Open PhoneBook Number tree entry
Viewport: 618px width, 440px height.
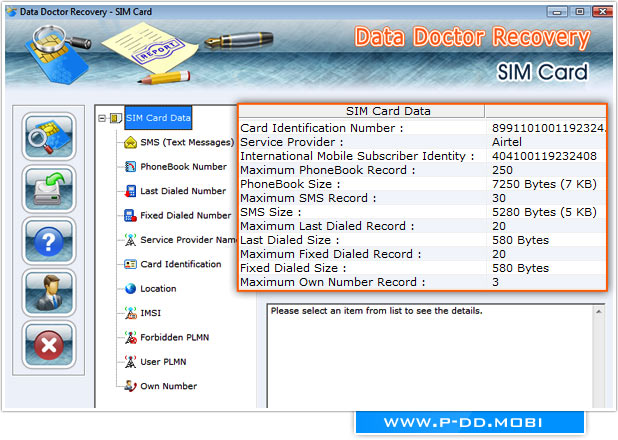click(x=183, y=166)
